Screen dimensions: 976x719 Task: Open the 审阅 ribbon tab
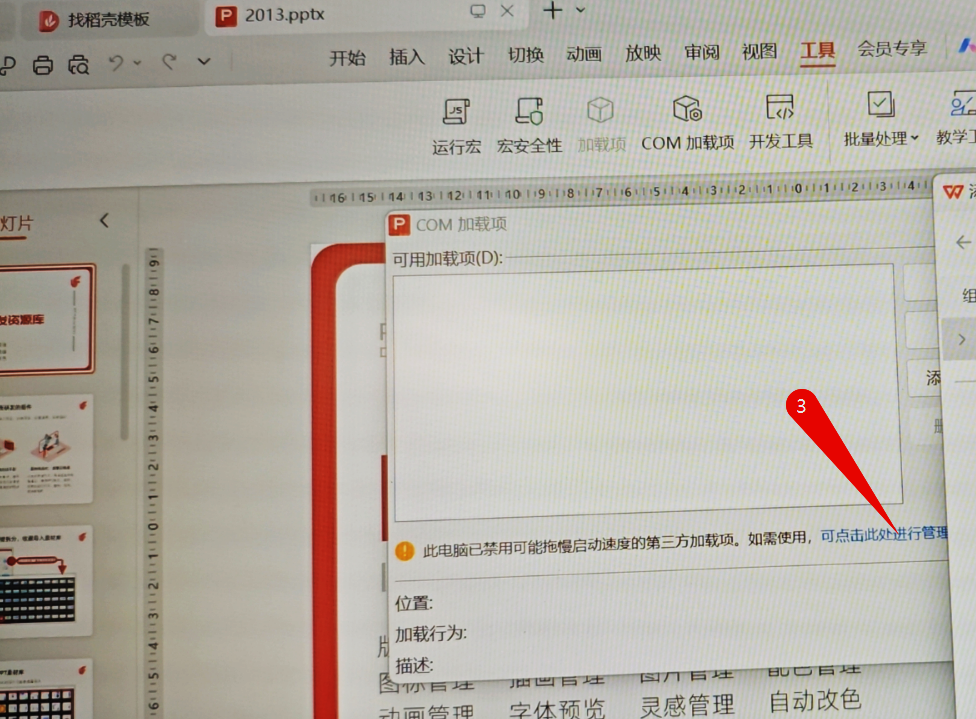pyautogui.click(x=702, y=52)
